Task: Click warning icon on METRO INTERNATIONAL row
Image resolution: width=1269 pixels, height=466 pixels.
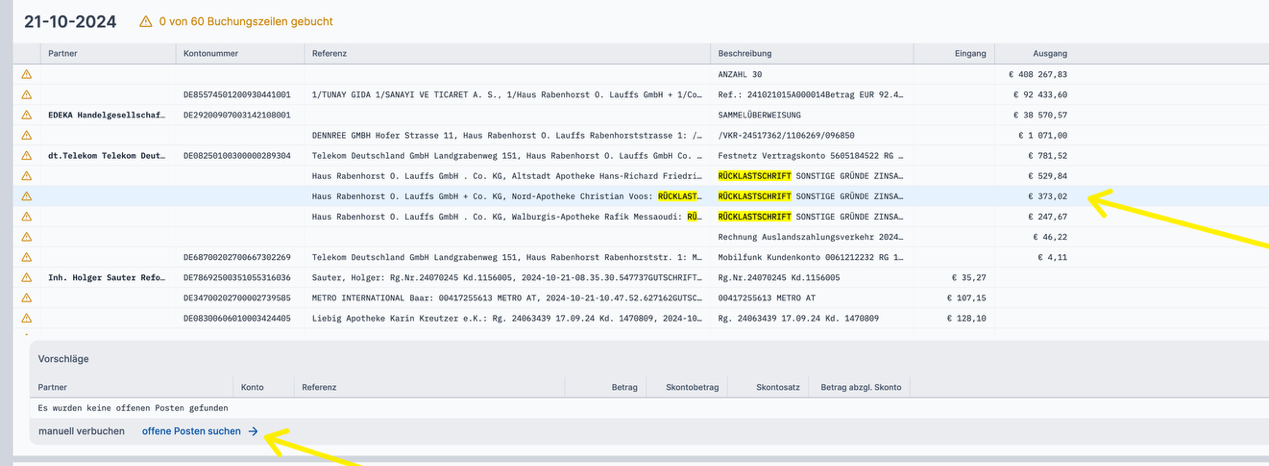Action: click(x=27, y=298)
